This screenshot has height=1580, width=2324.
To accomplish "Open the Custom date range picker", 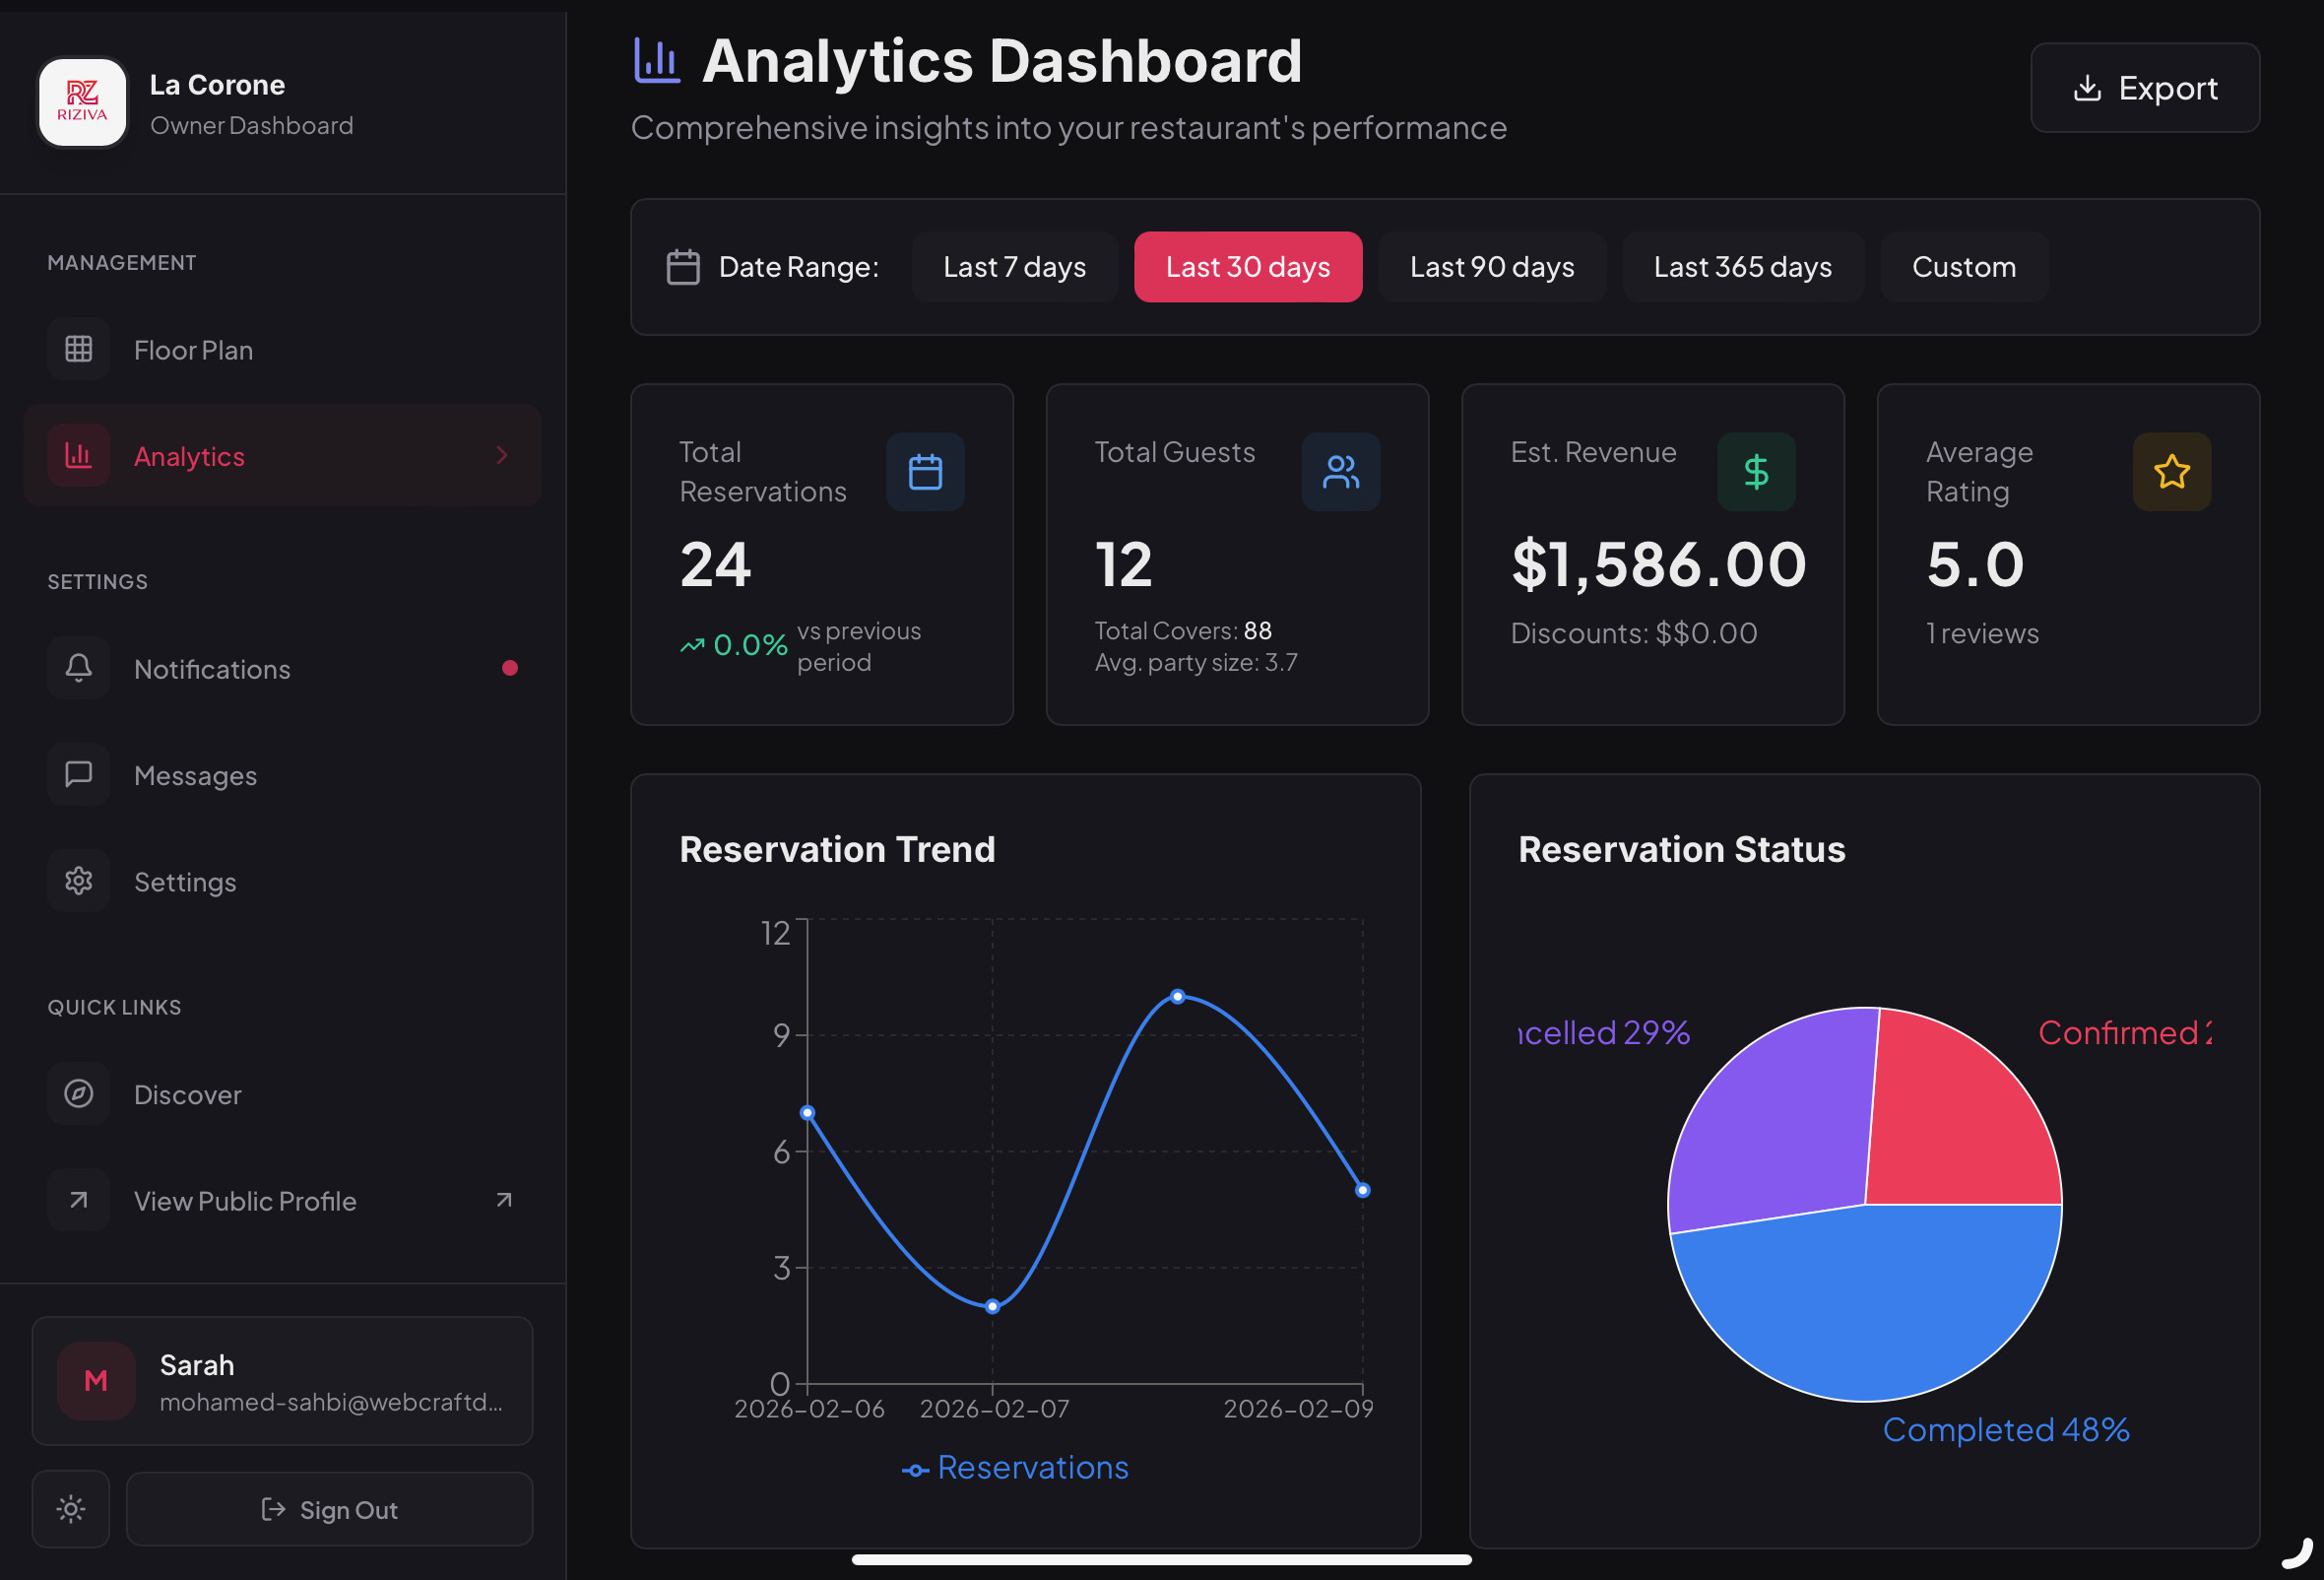I will coord(1963,267).
